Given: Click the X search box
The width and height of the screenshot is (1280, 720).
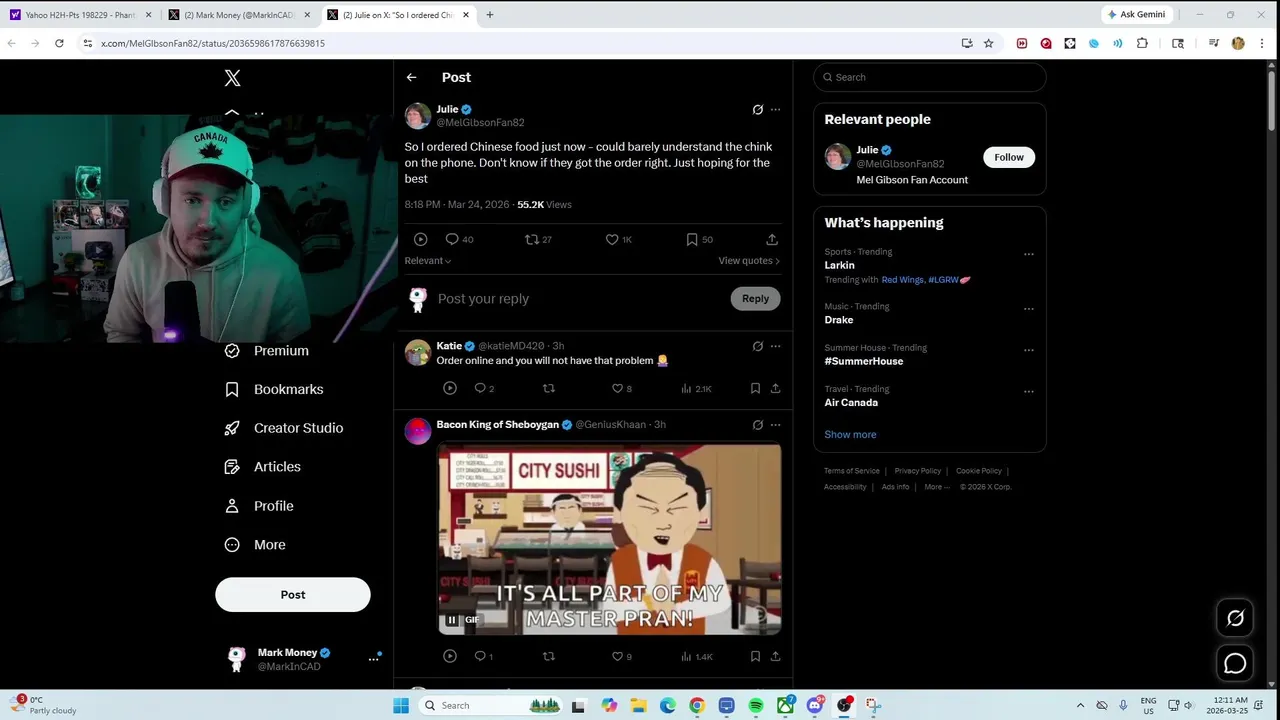Looking at the screenshot, I should [x=930, y=77].
